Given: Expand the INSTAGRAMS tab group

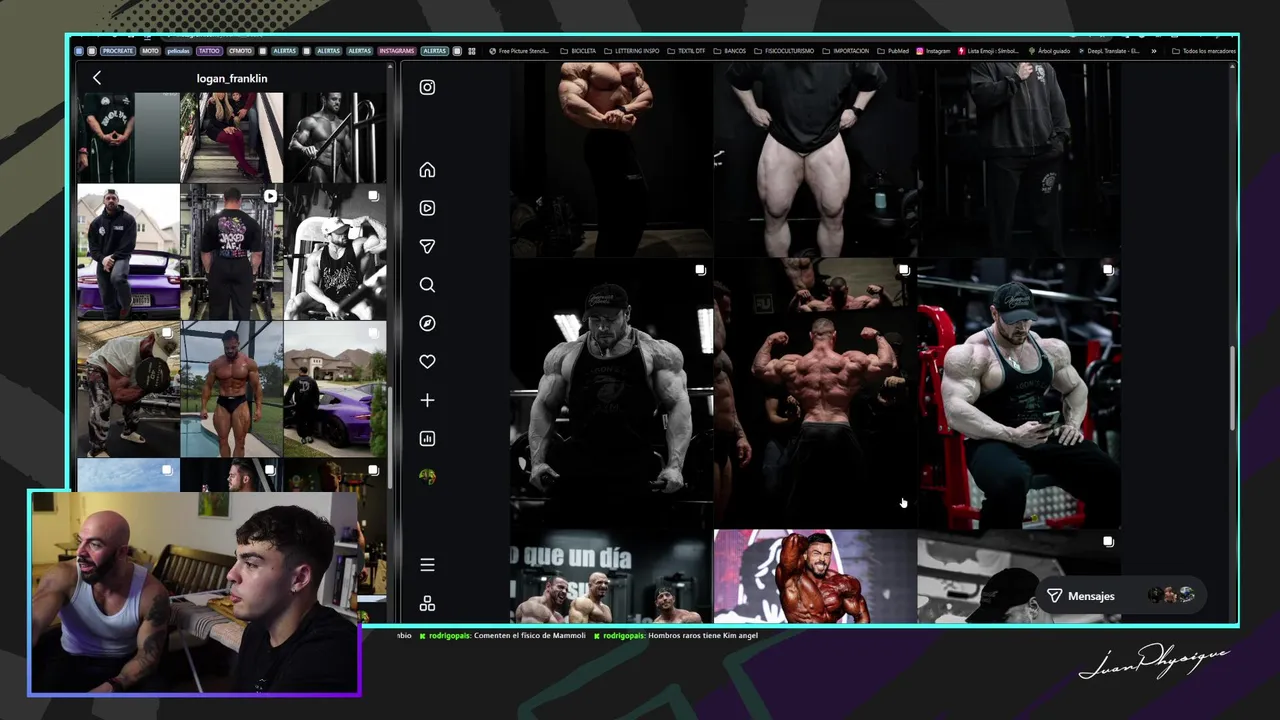Looking at the screenshot, I should [397, 51].
